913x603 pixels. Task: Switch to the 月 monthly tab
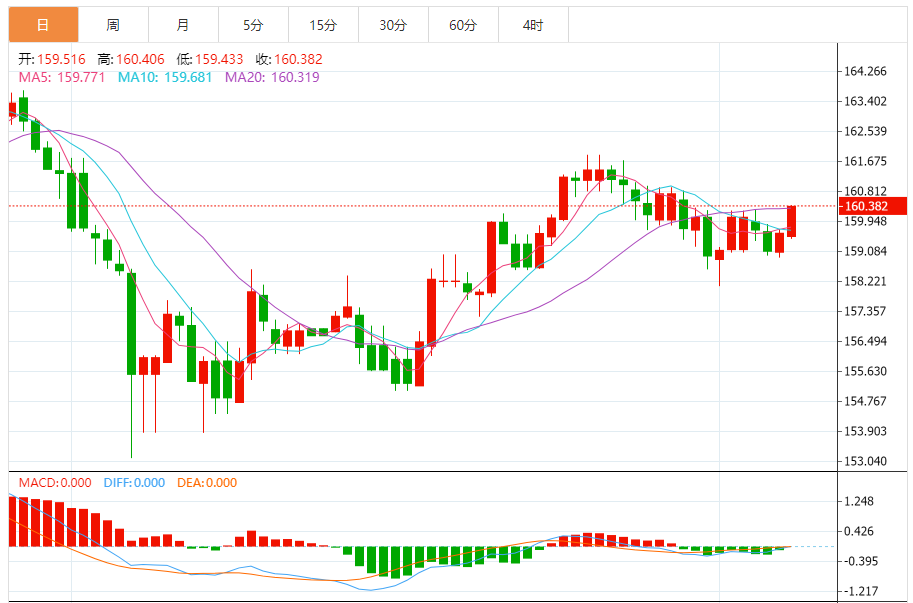tap(183, 25)
